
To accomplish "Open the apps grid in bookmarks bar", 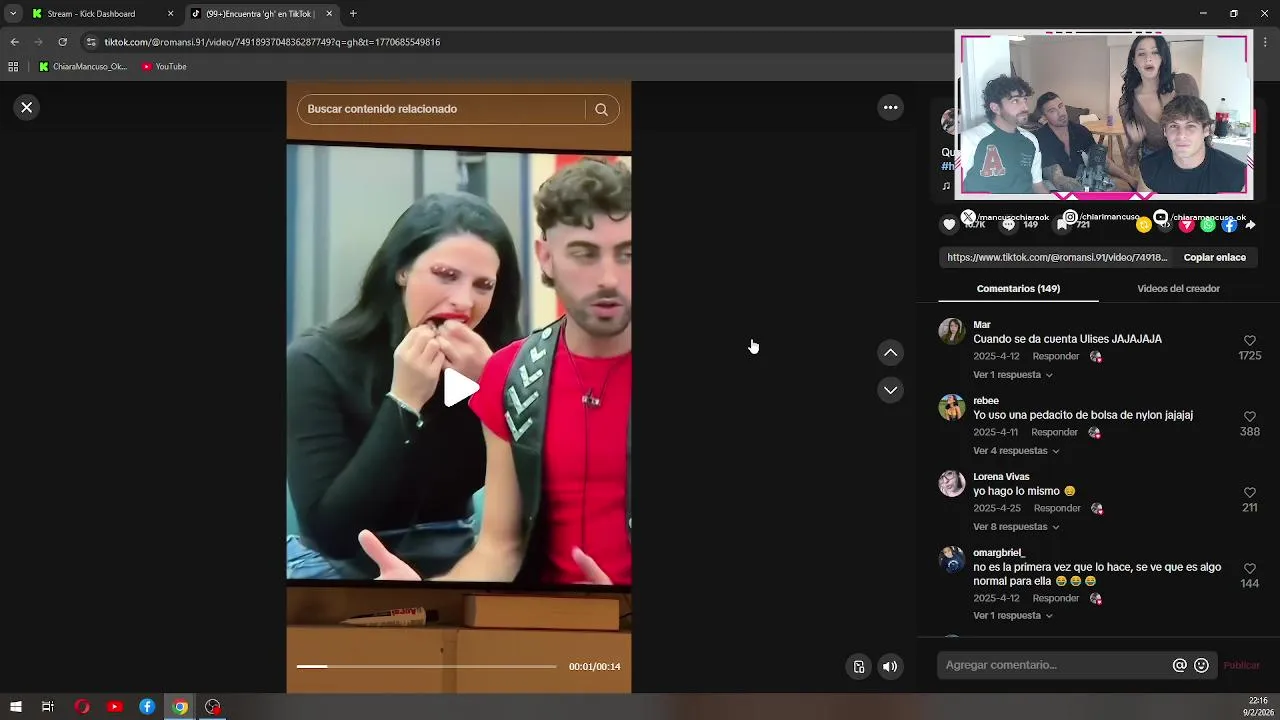I will 13,67.
